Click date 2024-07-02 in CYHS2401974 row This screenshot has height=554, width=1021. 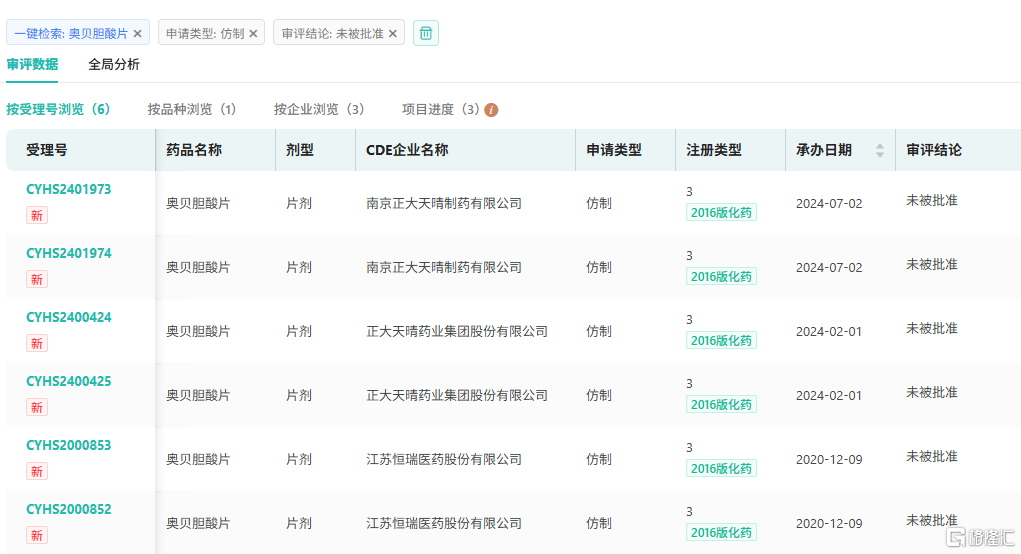click(x=829, y=268)
